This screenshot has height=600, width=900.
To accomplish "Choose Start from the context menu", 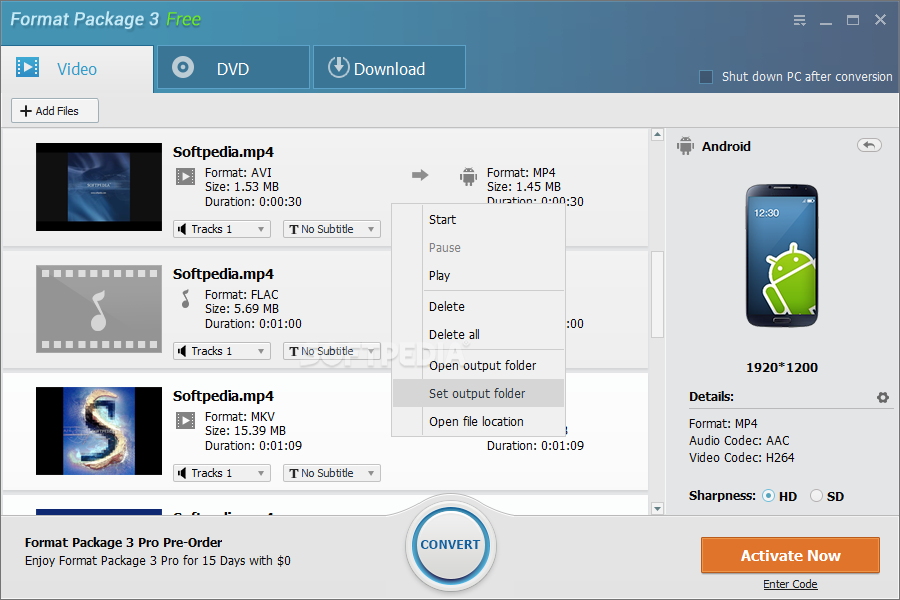I will click(478, 219).
